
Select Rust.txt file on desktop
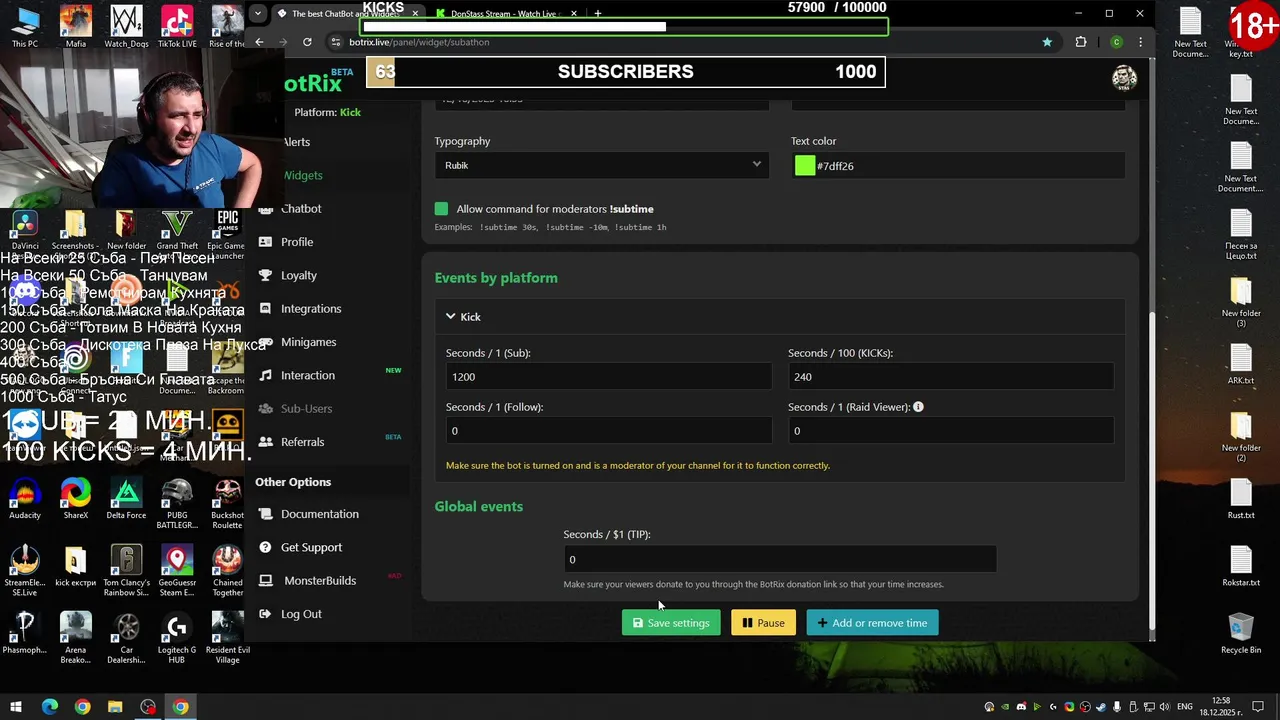coord(1241,499)
